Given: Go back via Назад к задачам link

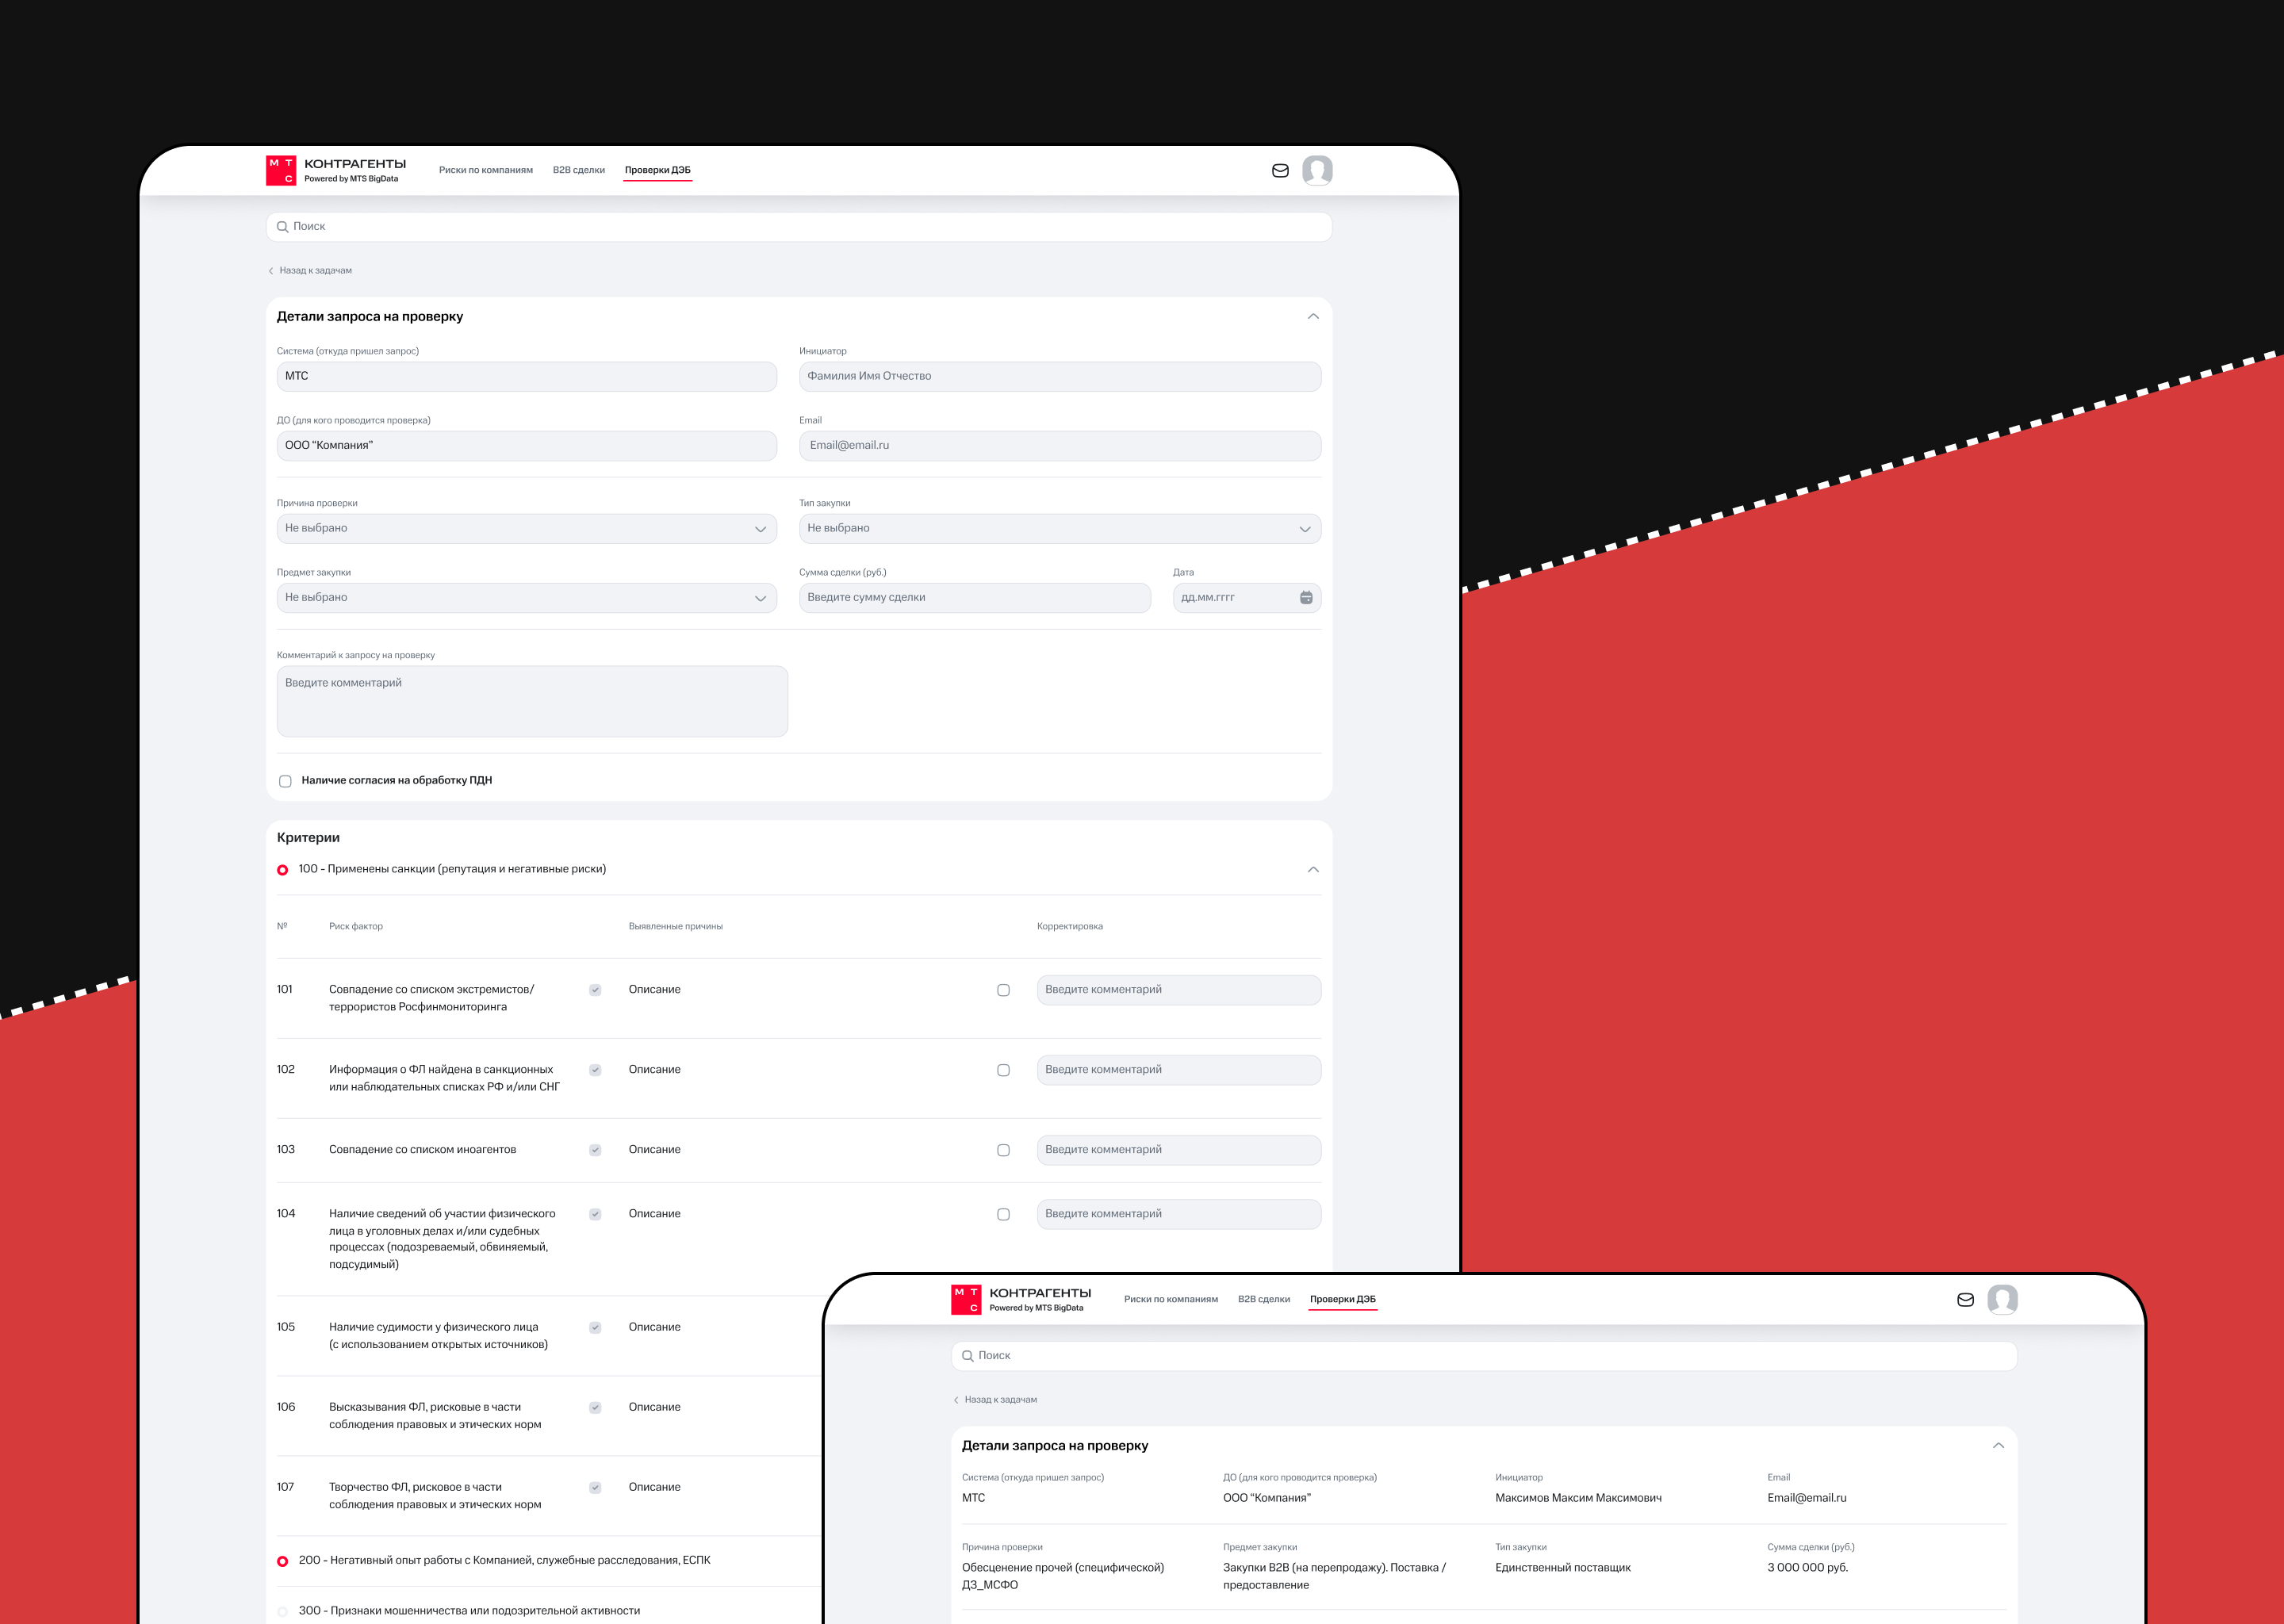Looking at the screenshot, I should [x=315, y=271].
